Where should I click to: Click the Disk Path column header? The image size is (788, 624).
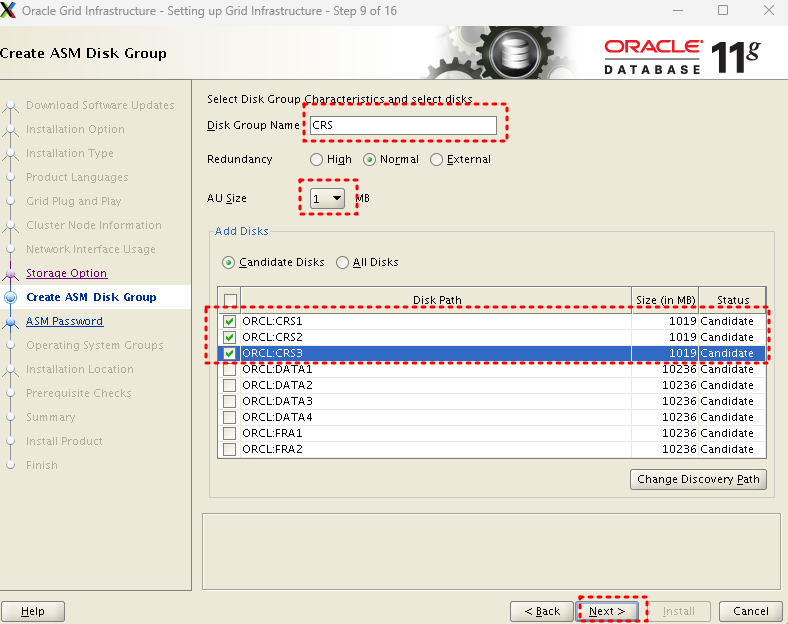pos(436,300)
